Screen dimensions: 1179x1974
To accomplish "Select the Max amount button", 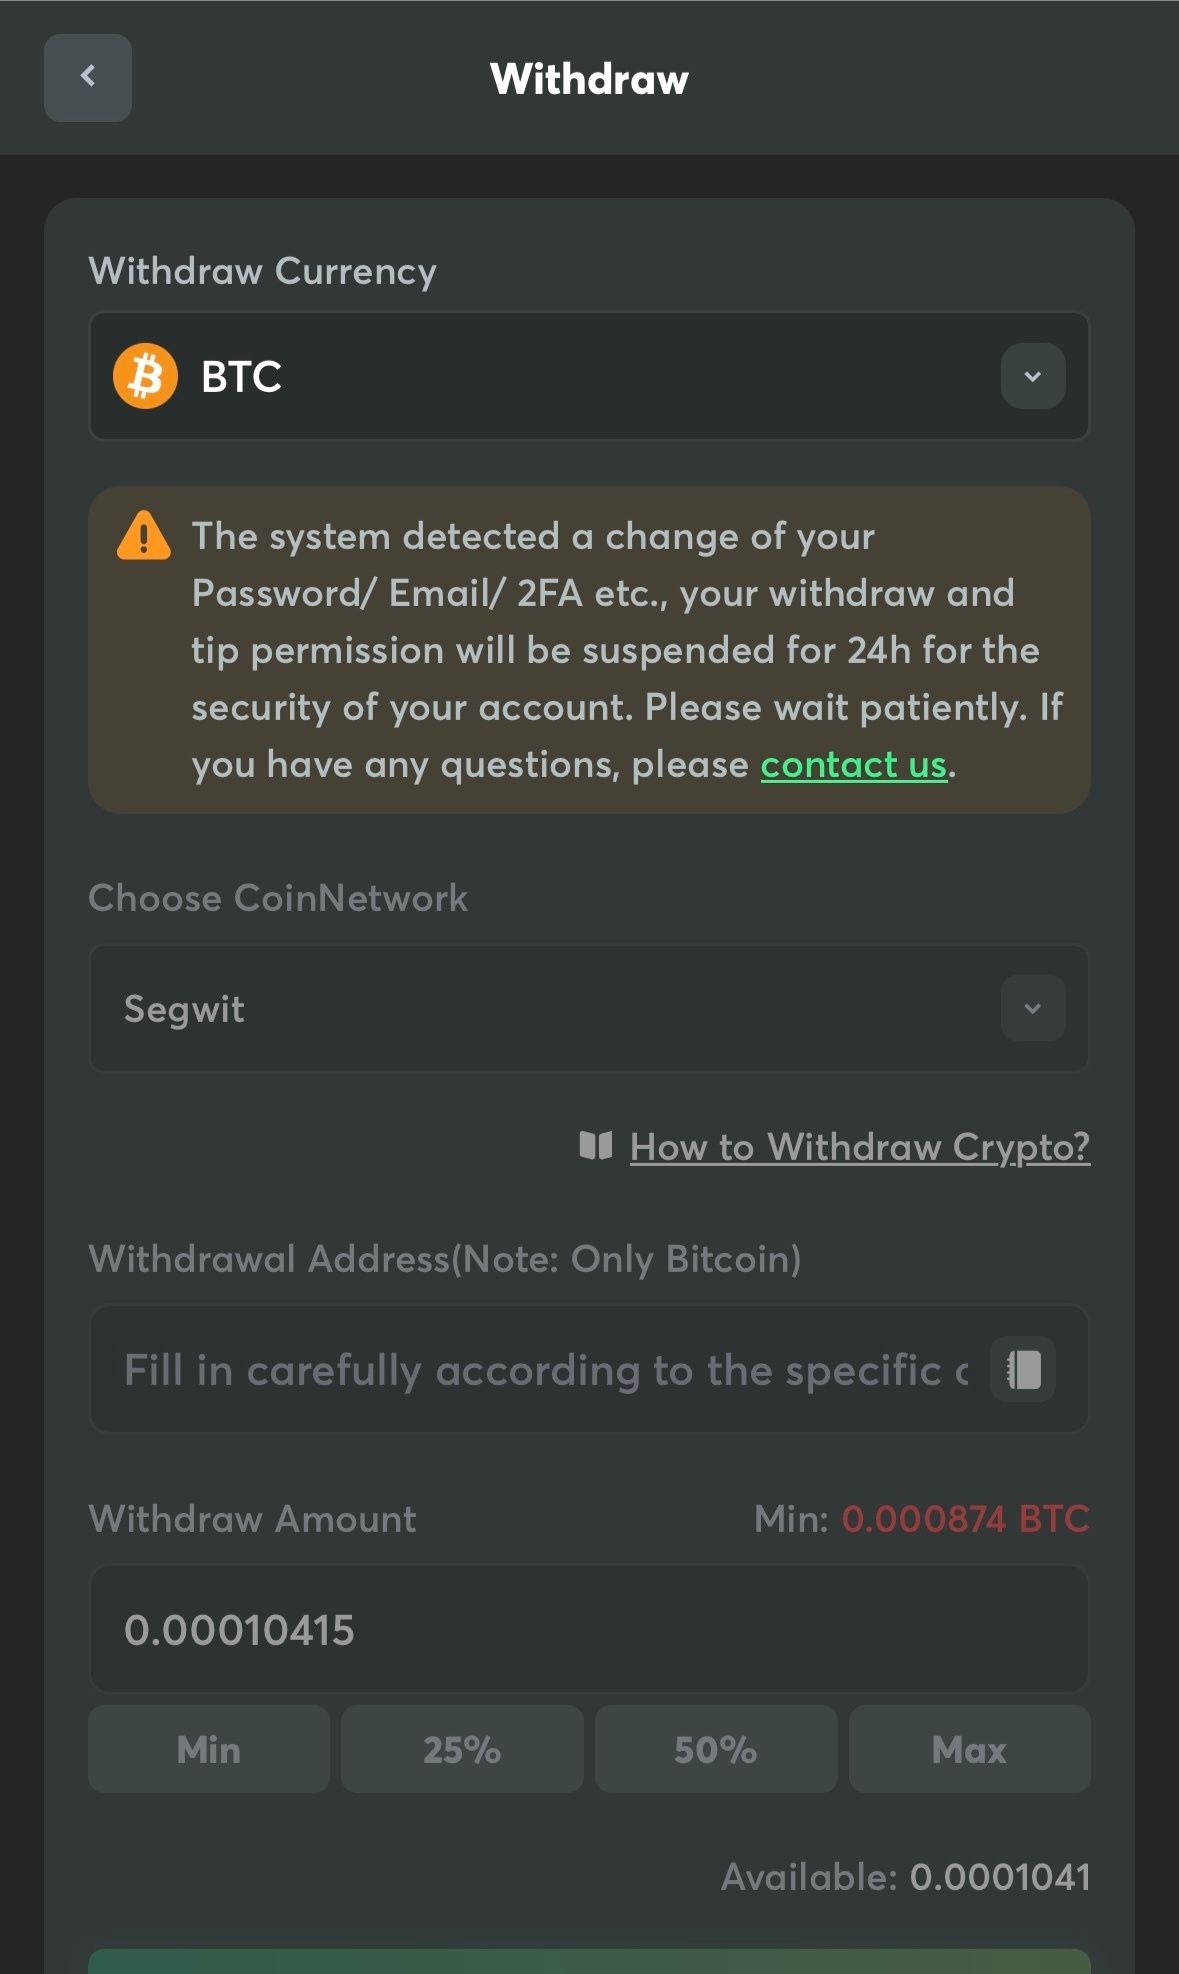I will pyautogui.click(x=969, y=1750).
